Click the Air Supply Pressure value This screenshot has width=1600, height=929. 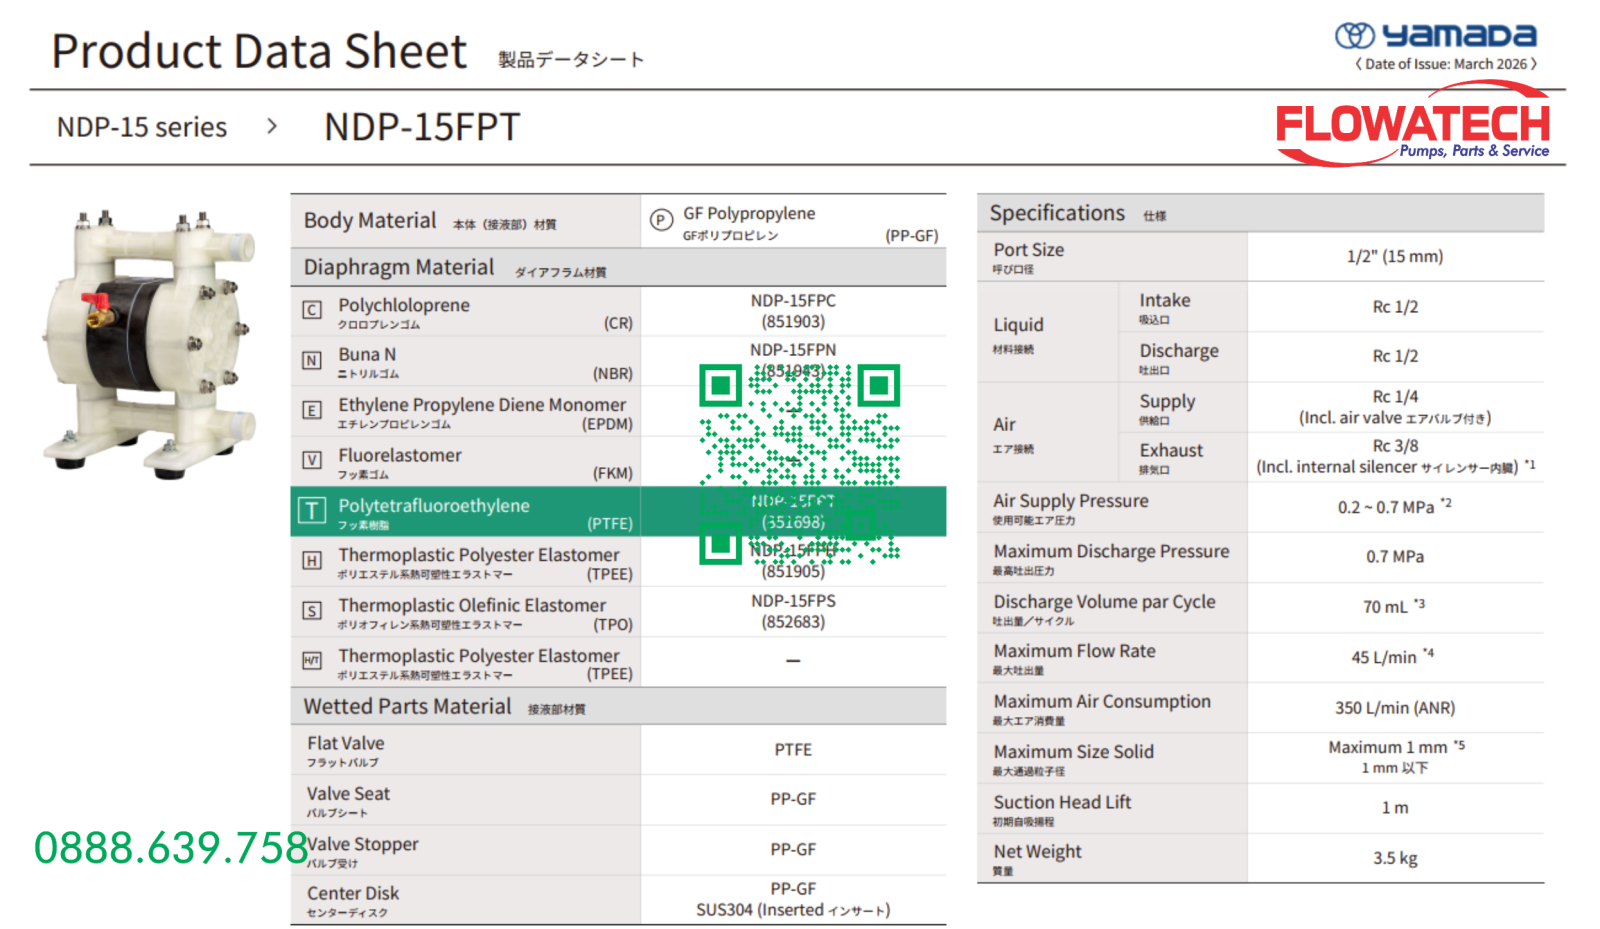(x=1395, y=507)
